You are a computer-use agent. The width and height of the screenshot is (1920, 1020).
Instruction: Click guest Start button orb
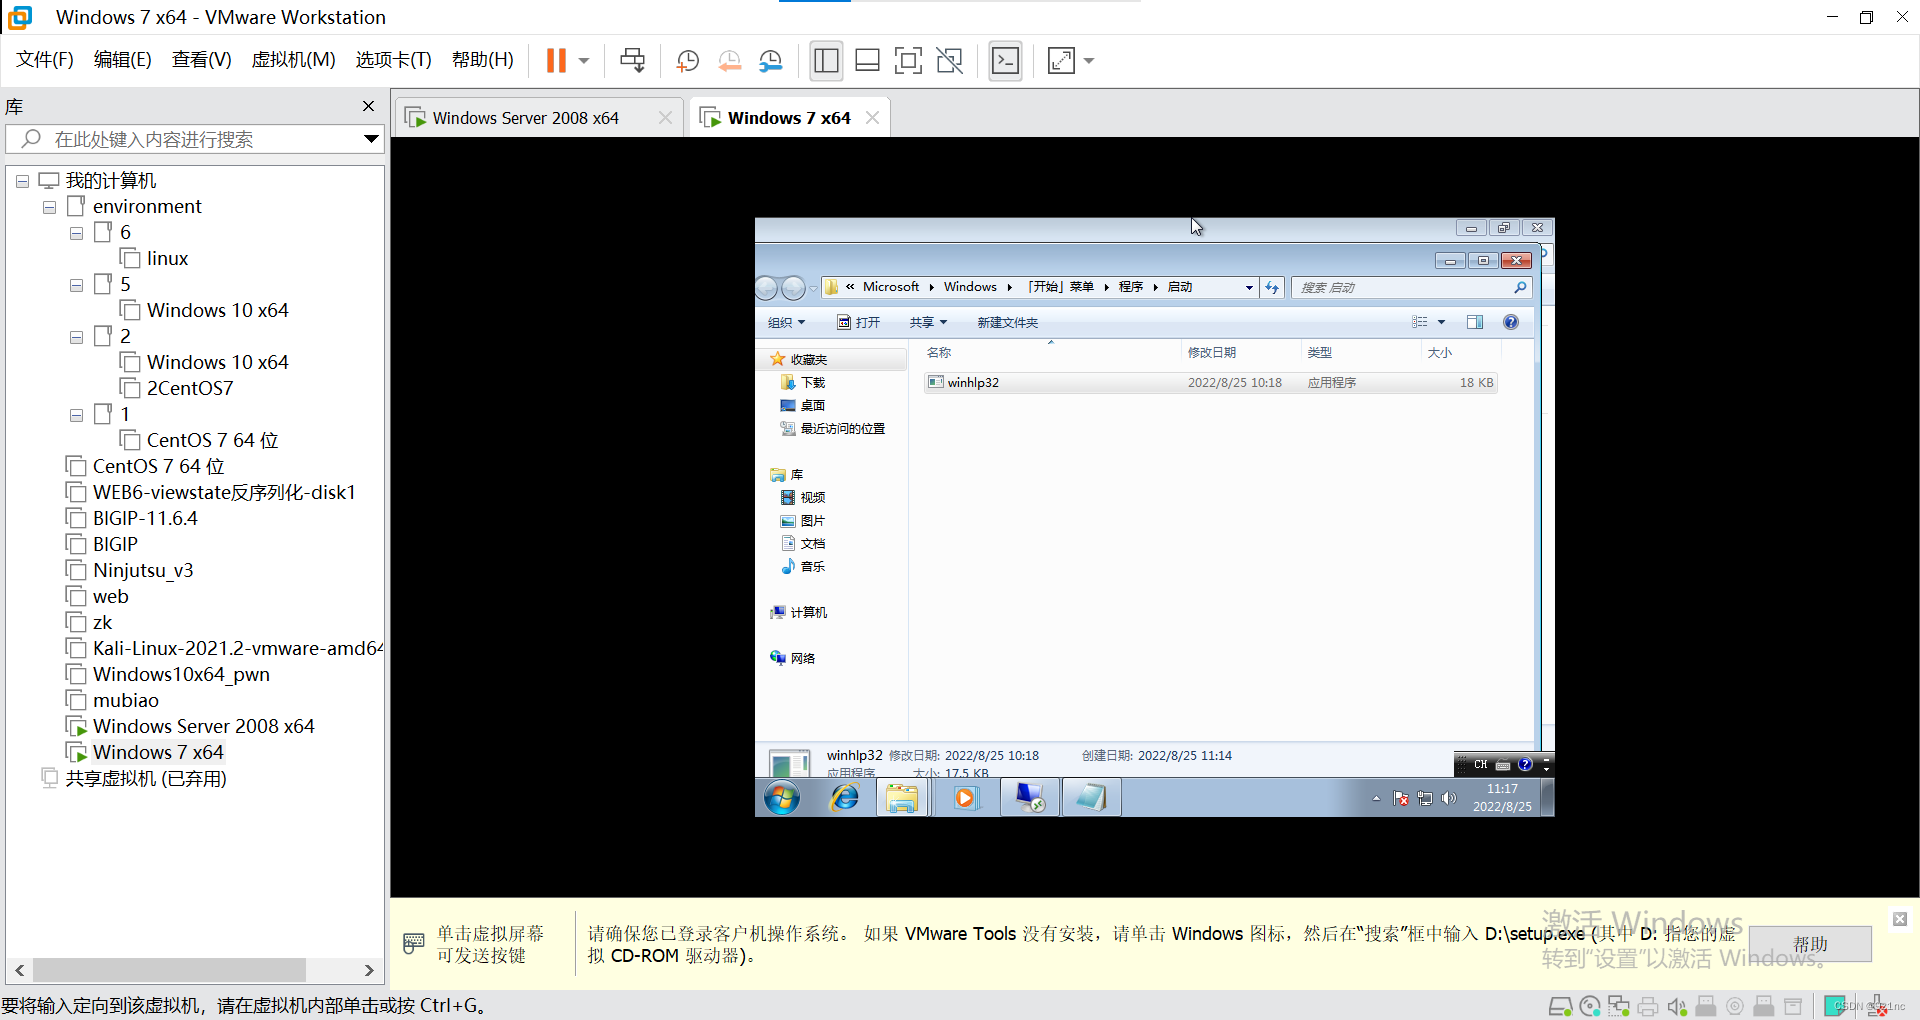click(x=782, y=798)
